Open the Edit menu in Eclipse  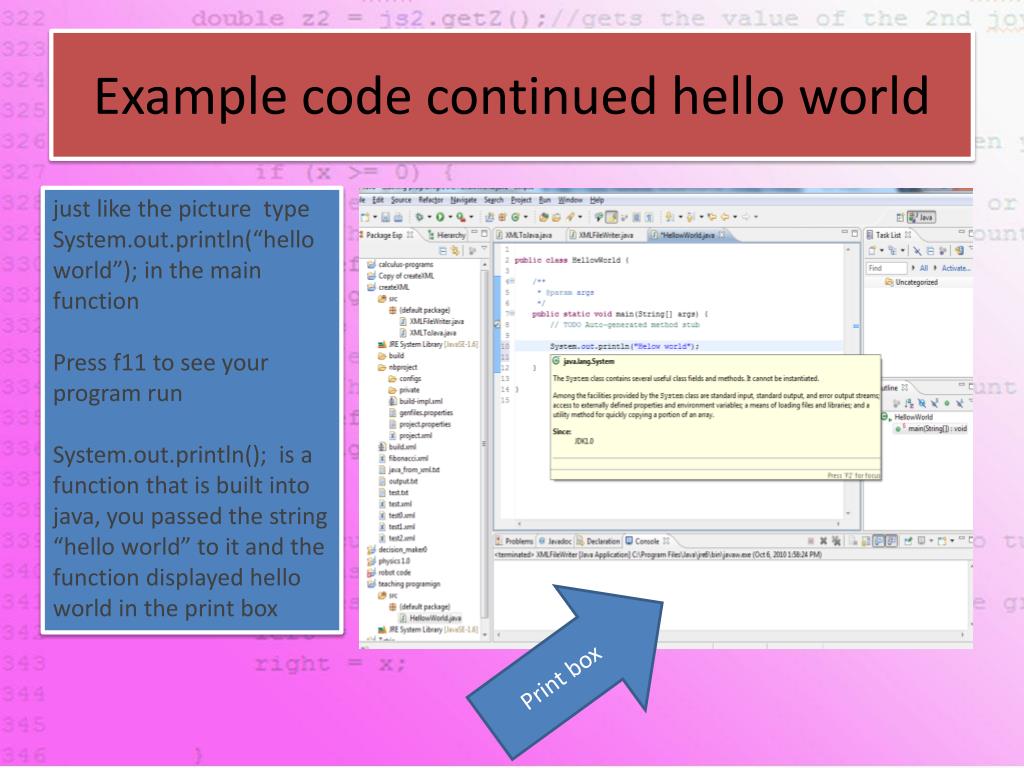point(378,200)
